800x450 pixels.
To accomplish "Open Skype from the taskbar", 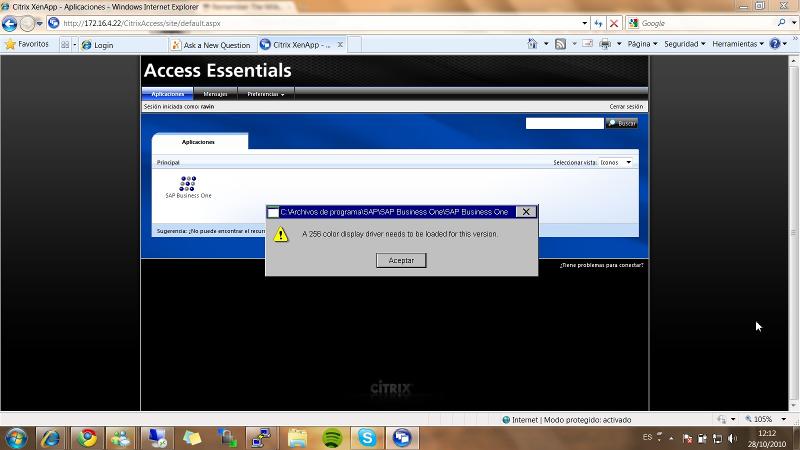I will point(367,438).
